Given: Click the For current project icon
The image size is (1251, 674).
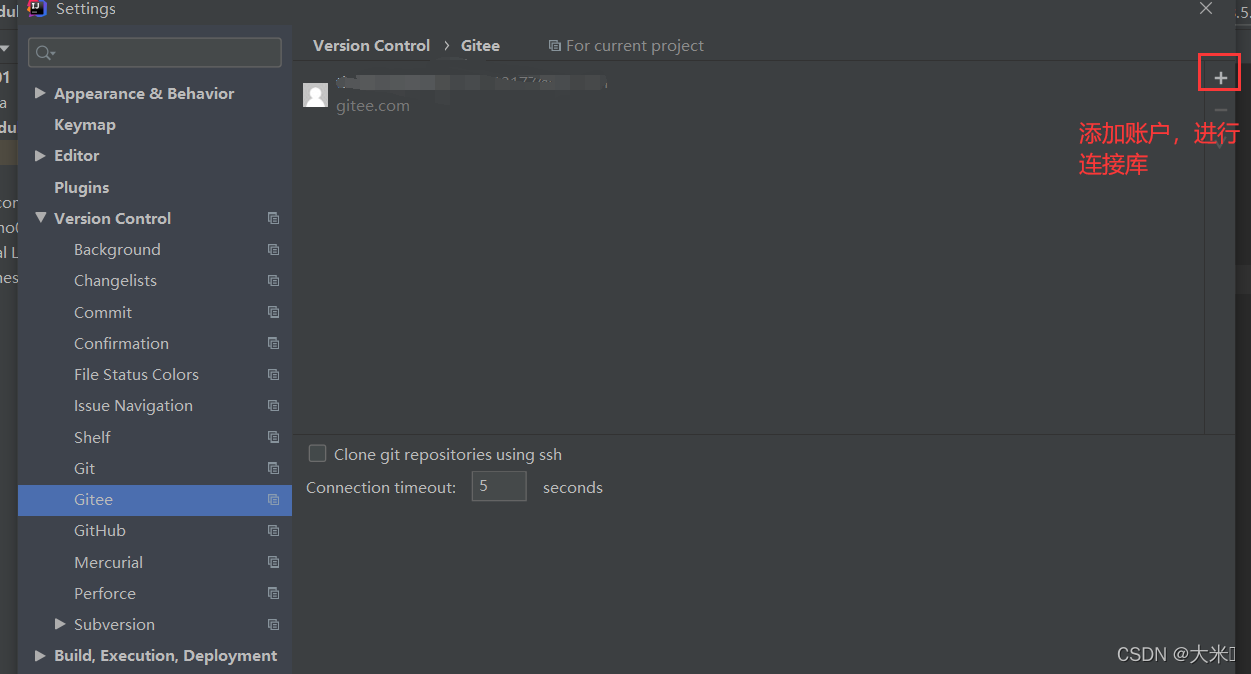Looking at the screenshot, I should 555,46.
